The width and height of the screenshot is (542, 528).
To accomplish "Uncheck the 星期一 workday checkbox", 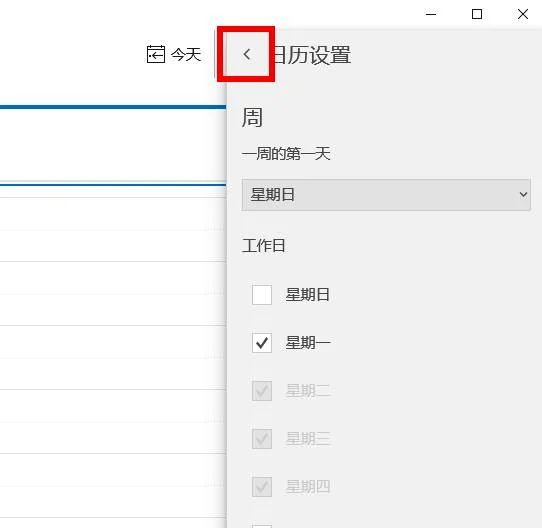I will (262, 343).
